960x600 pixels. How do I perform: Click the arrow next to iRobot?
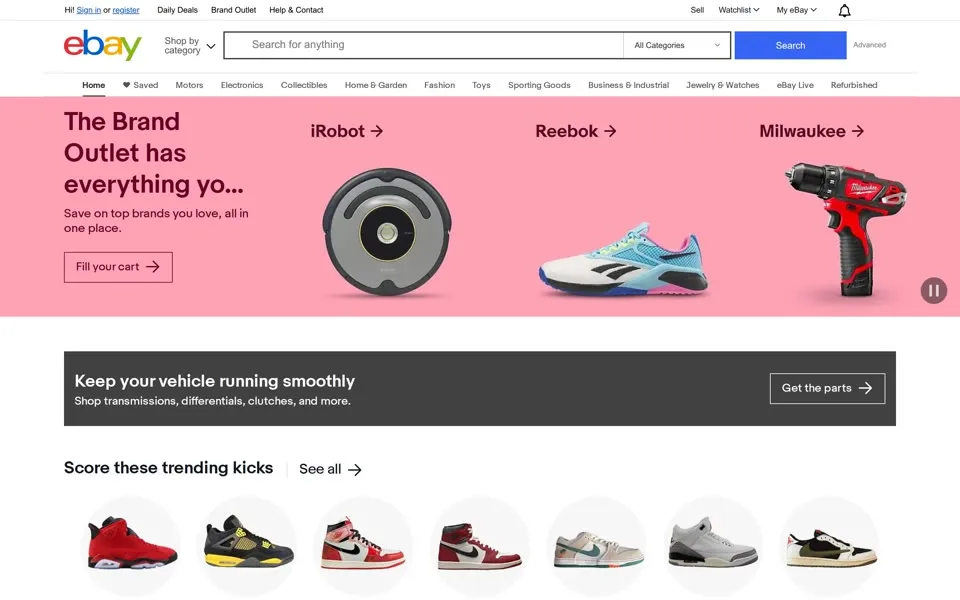[x=377, y=131]
